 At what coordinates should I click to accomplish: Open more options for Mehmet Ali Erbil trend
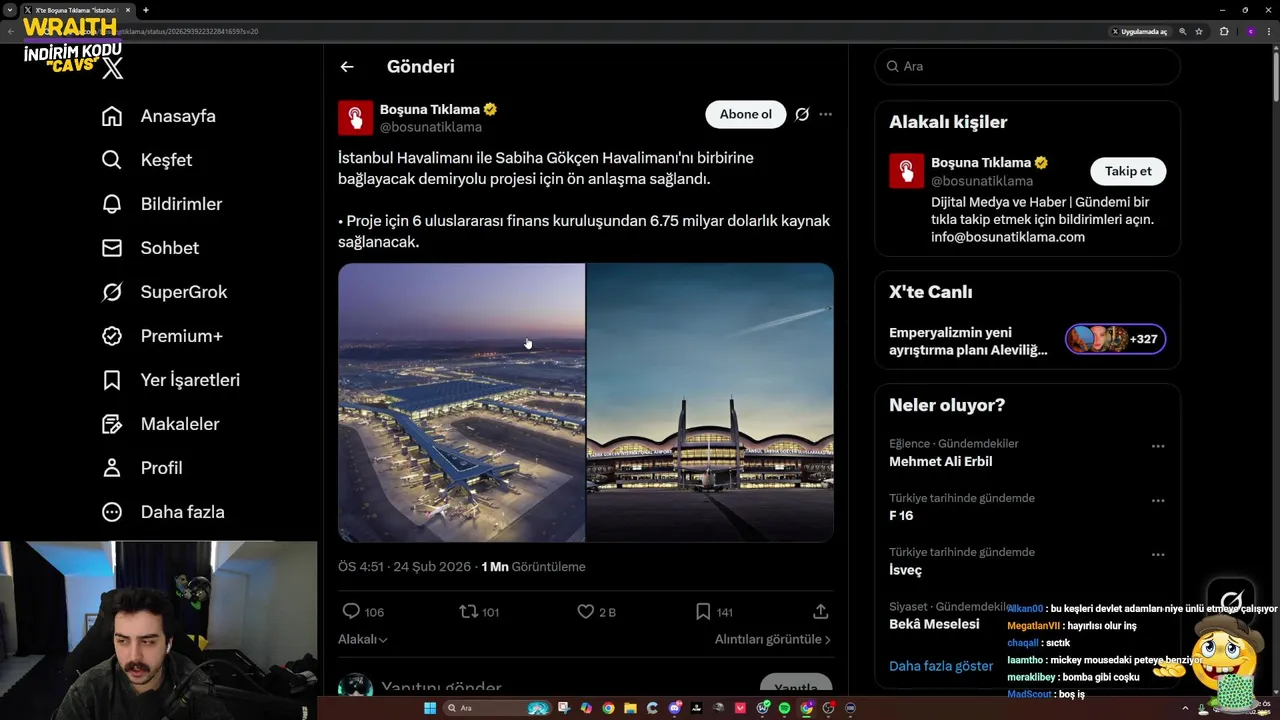[1158, 446]
